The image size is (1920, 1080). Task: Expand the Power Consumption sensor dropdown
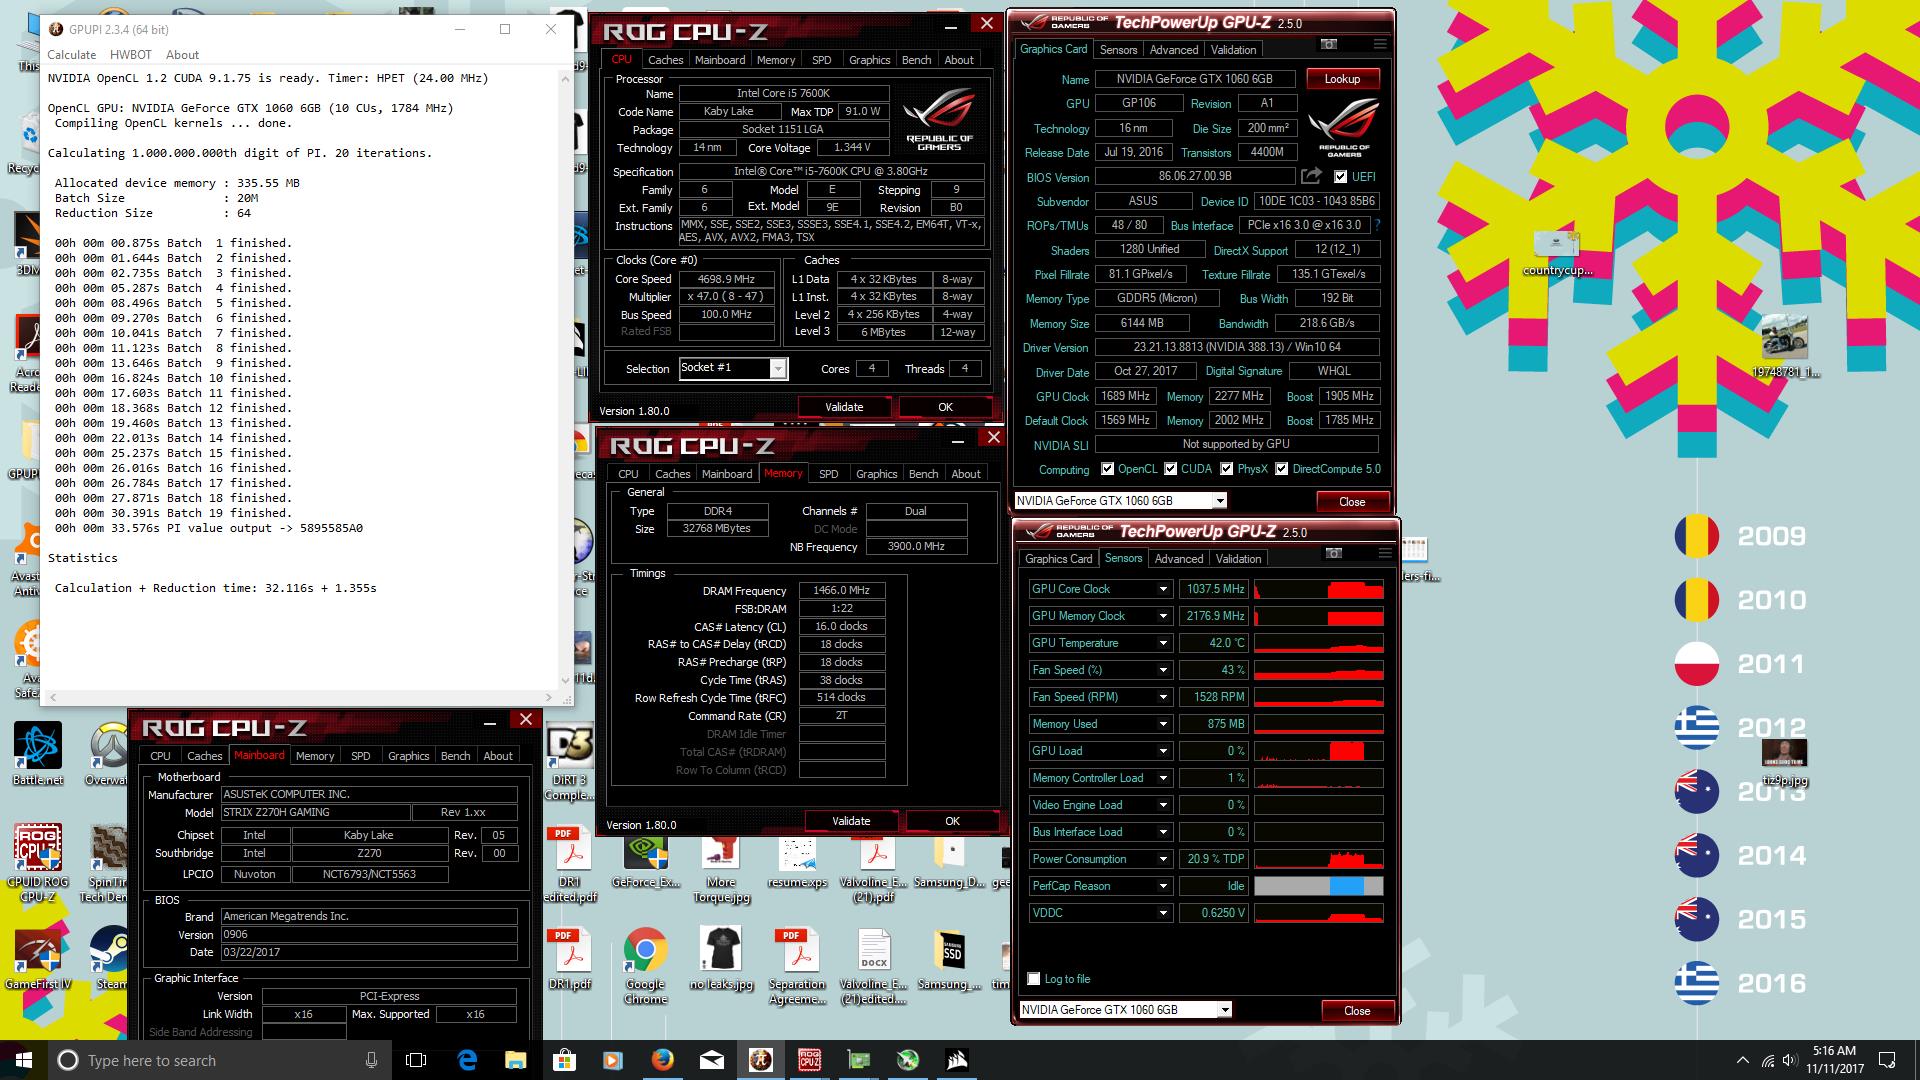click(1163, 859)
